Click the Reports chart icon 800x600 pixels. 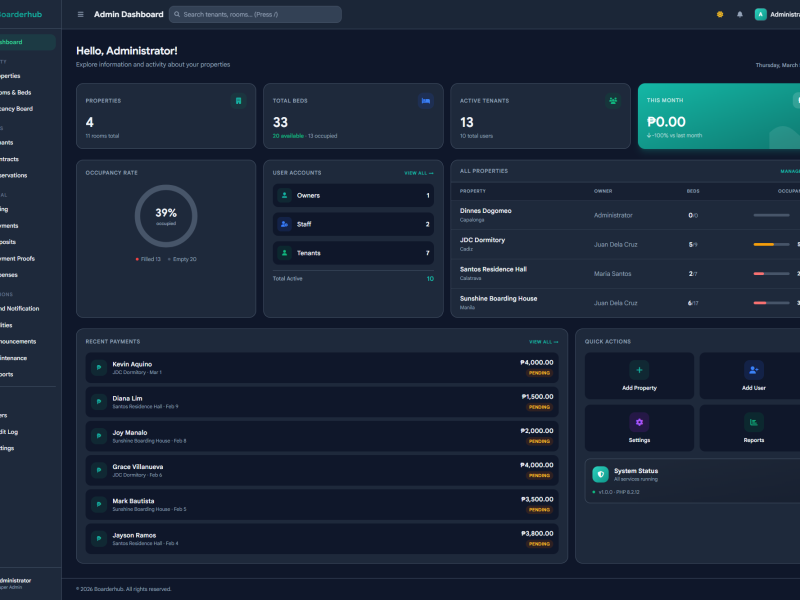click(754, 422)
